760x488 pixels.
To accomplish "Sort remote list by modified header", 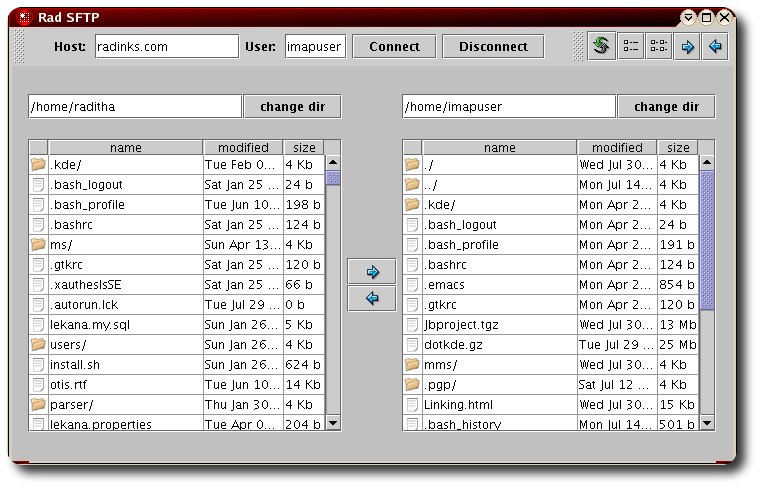I will [617, 147].
